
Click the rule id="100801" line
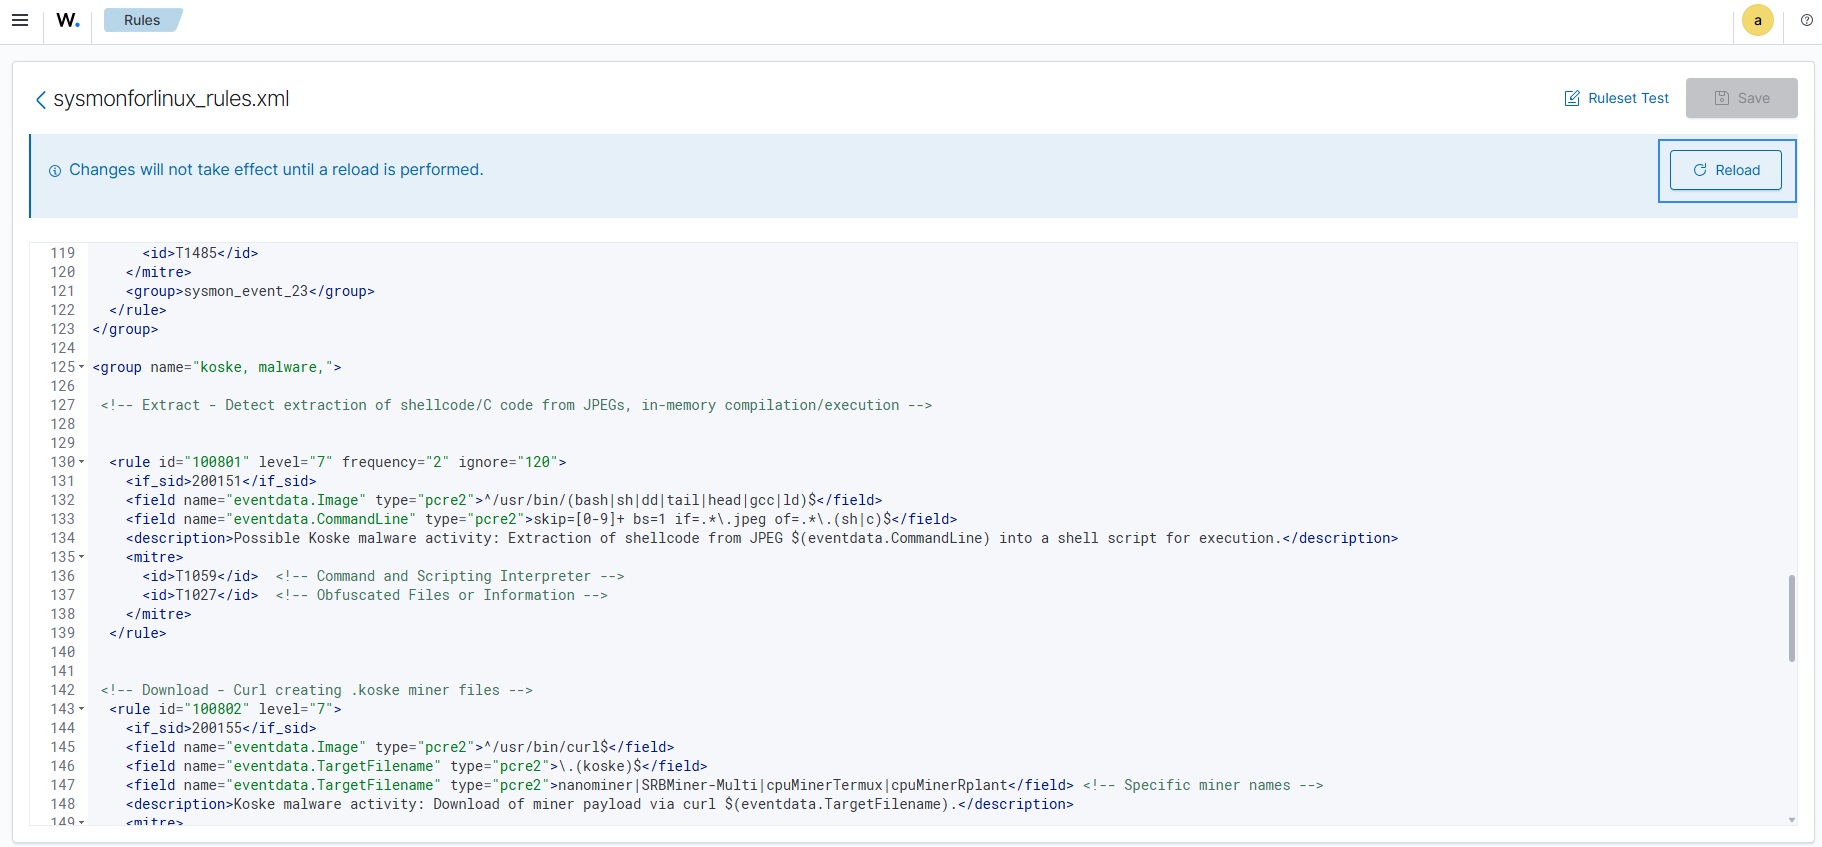(x=337, y=462)
